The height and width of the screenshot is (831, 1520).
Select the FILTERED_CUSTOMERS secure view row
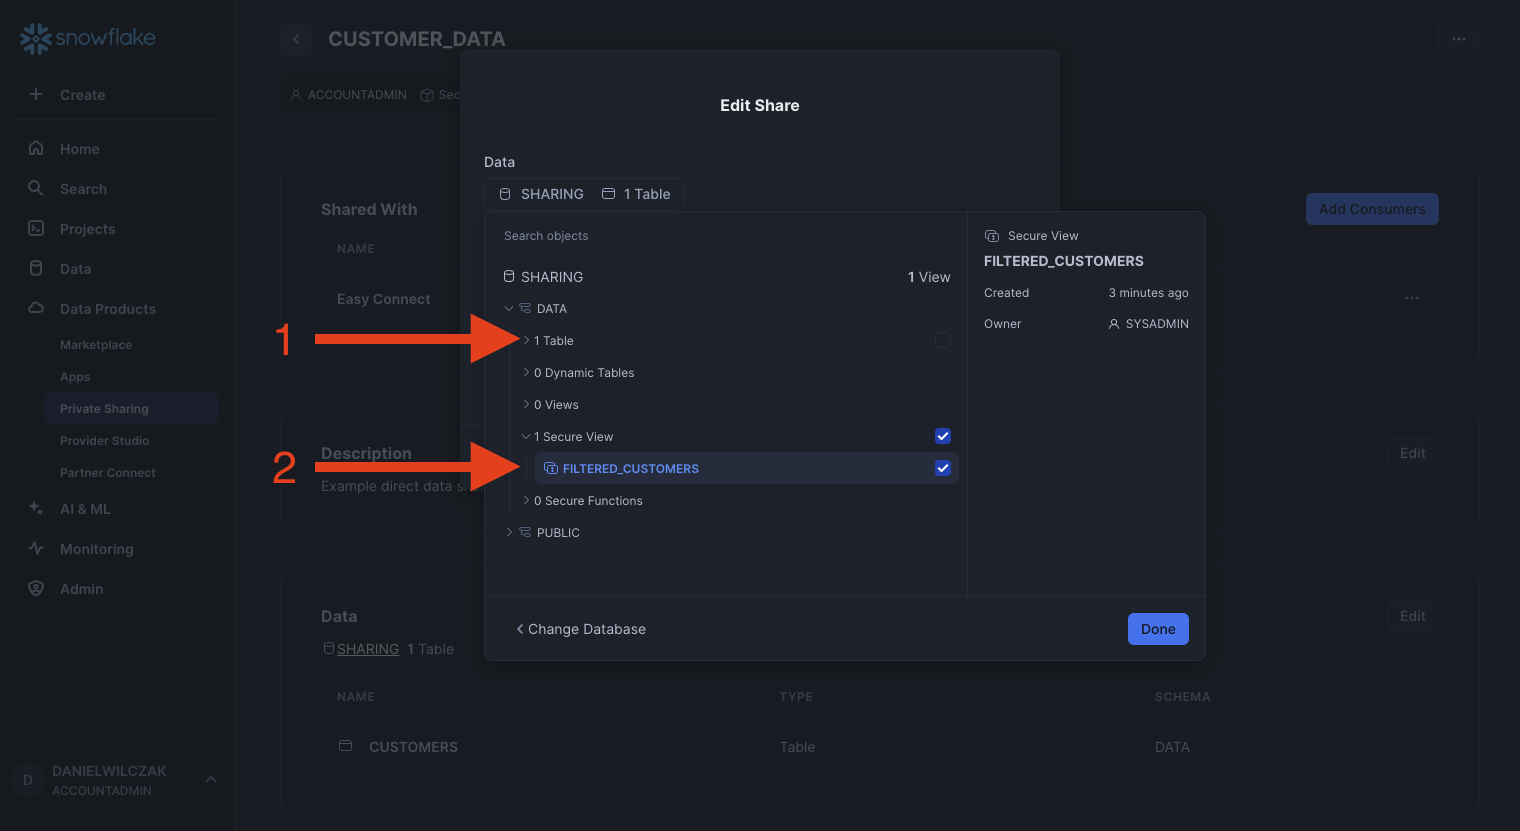700,468
